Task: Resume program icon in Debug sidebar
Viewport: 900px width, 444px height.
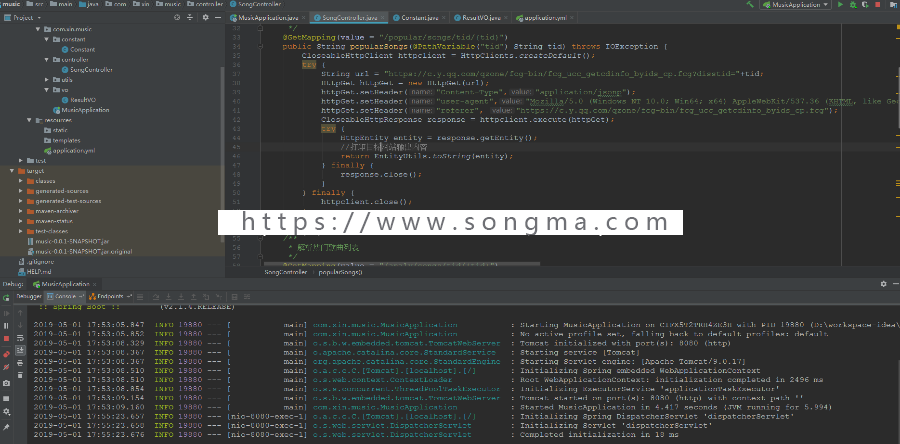Action: coord(6,313)
